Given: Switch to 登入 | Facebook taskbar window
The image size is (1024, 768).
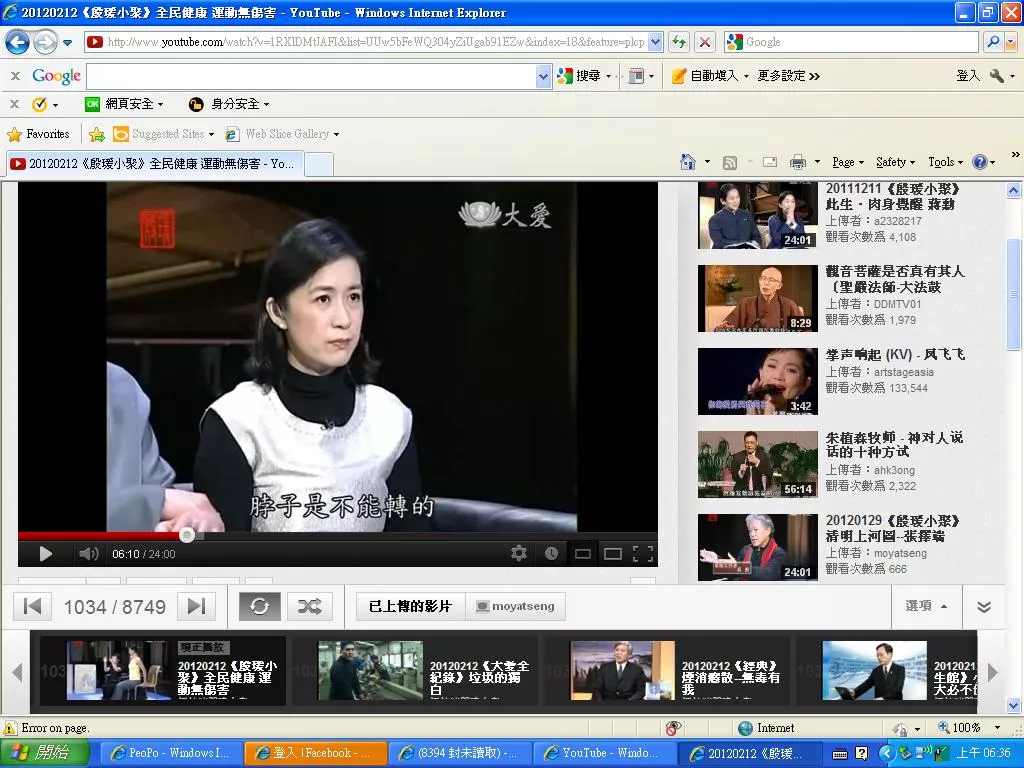Looking at the screenshot, I should [x=316, y=753].
